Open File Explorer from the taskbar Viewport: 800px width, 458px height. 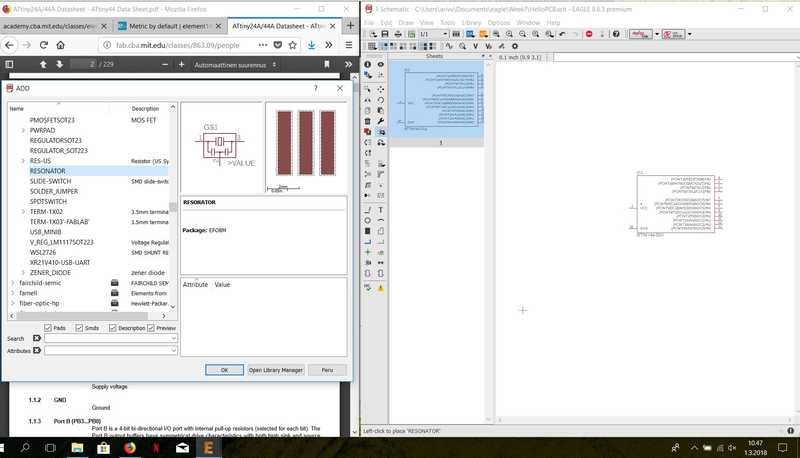(77, 448)
